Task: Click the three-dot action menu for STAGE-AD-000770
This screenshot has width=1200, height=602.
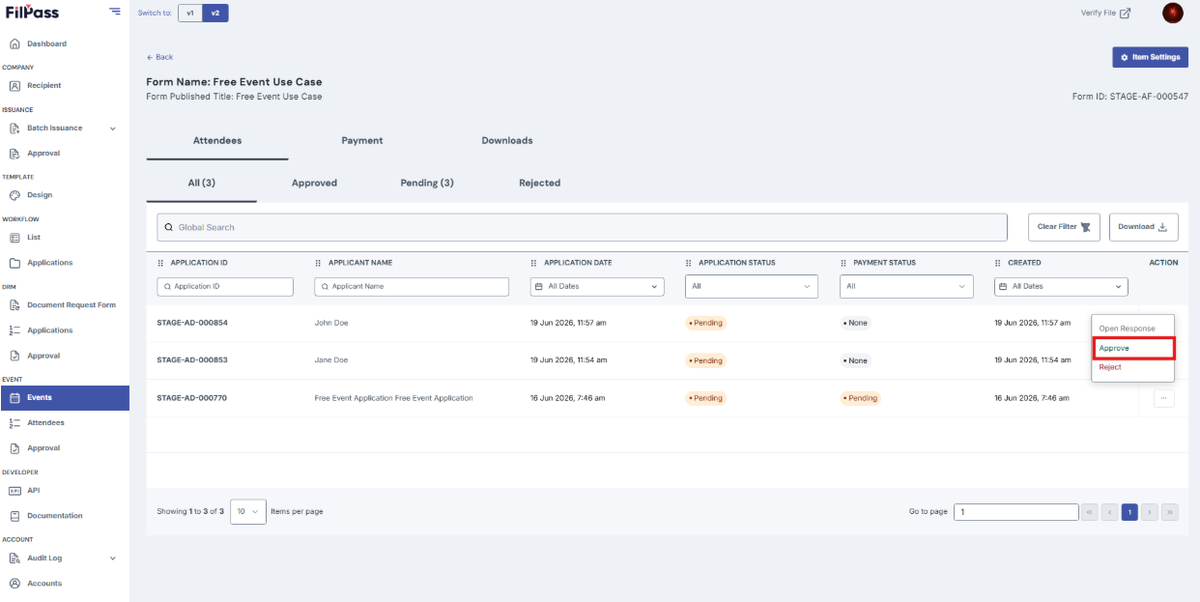Action: 1164,398
